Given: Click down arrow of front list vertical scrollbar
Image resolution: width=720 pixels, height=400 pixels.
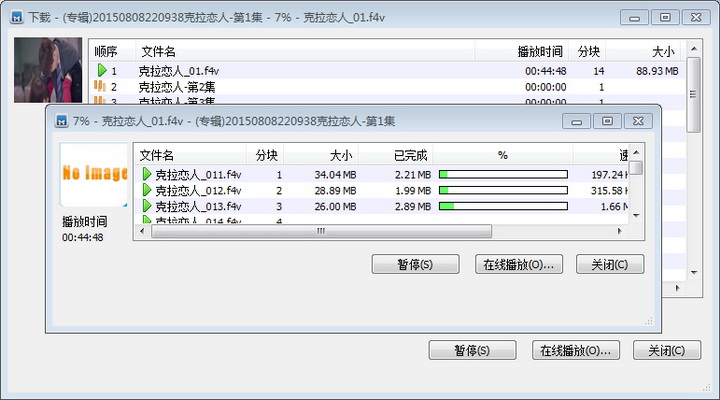Looking at the screenshot, I should pos(636,215).
